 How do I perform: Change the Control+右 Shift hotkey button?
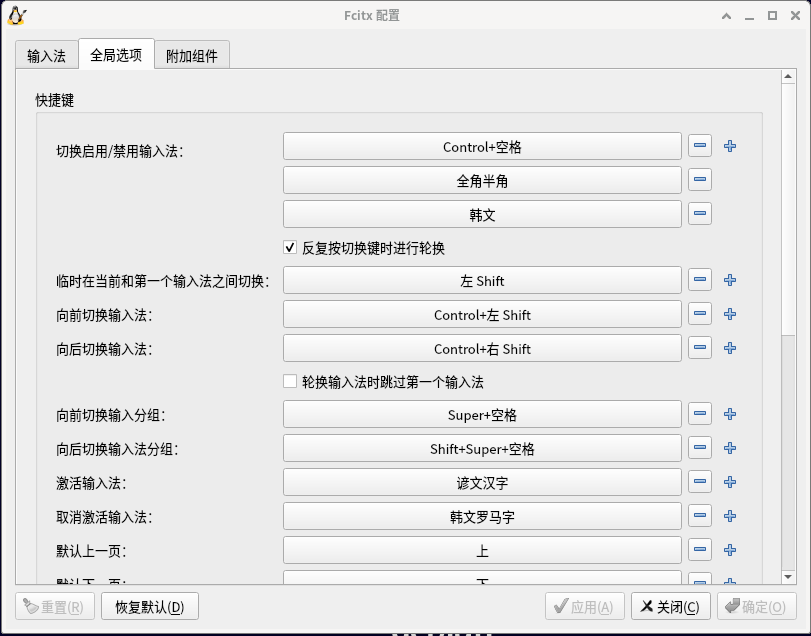482,349
